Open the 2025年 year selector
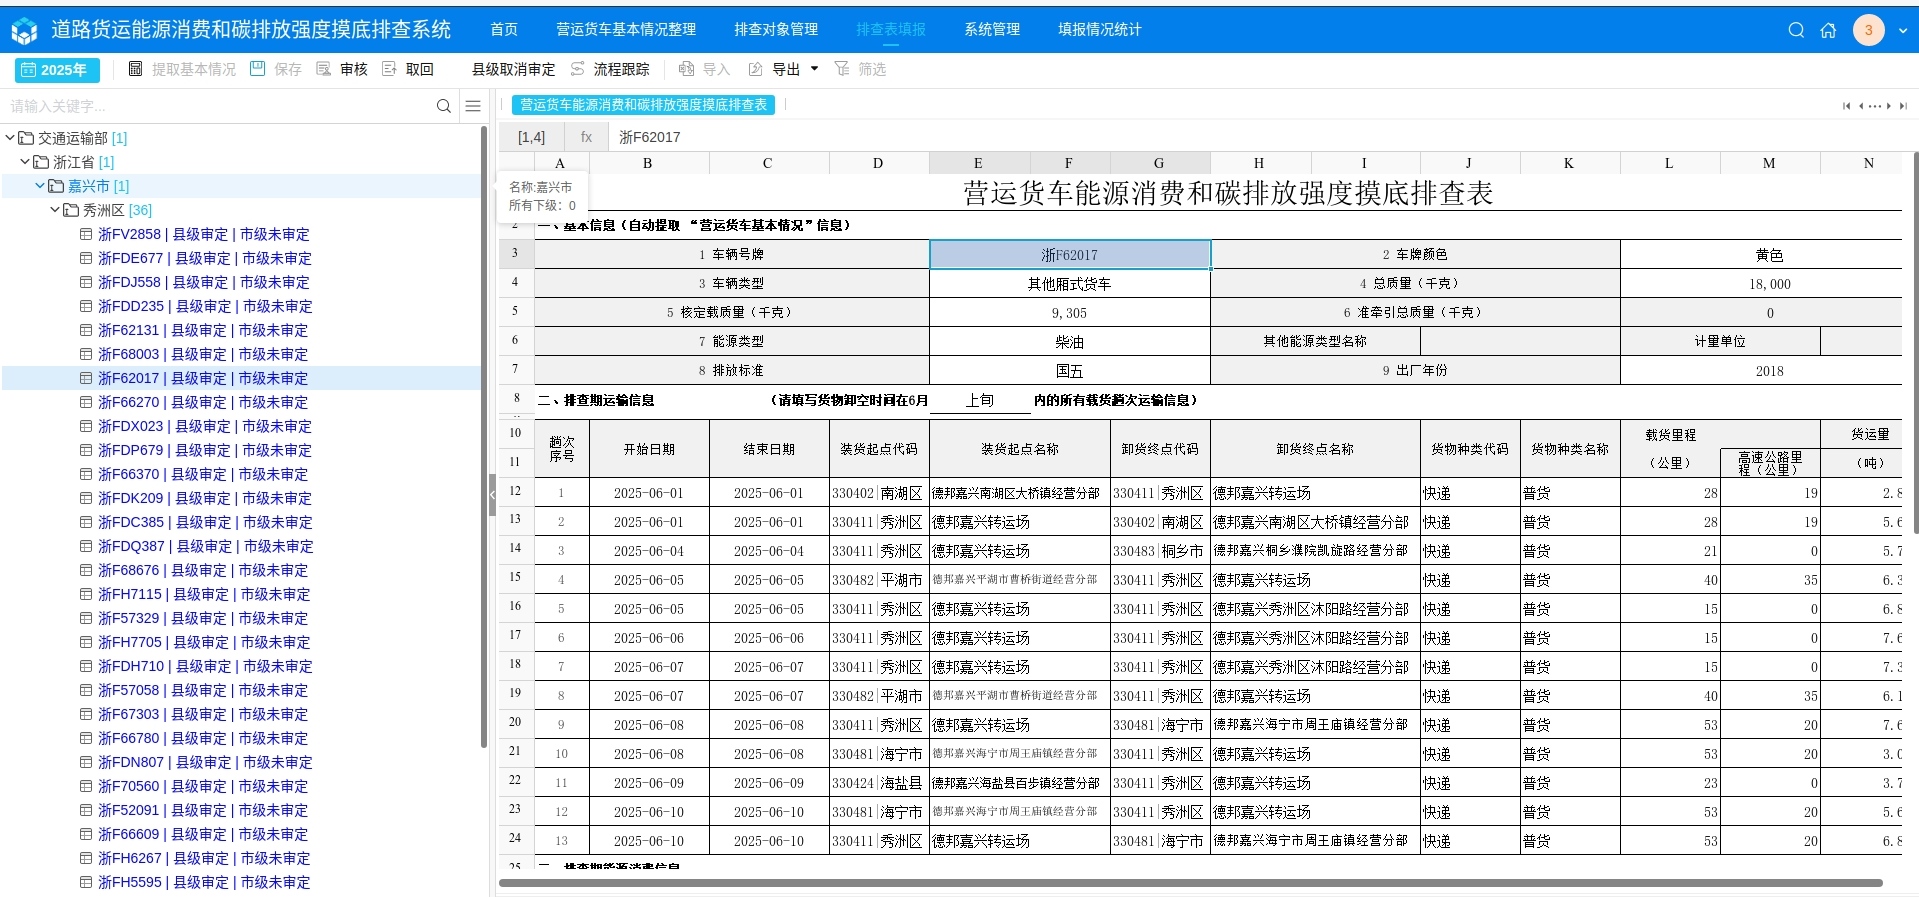Screen dimensions: 1919x897 (x=57, y=70)
